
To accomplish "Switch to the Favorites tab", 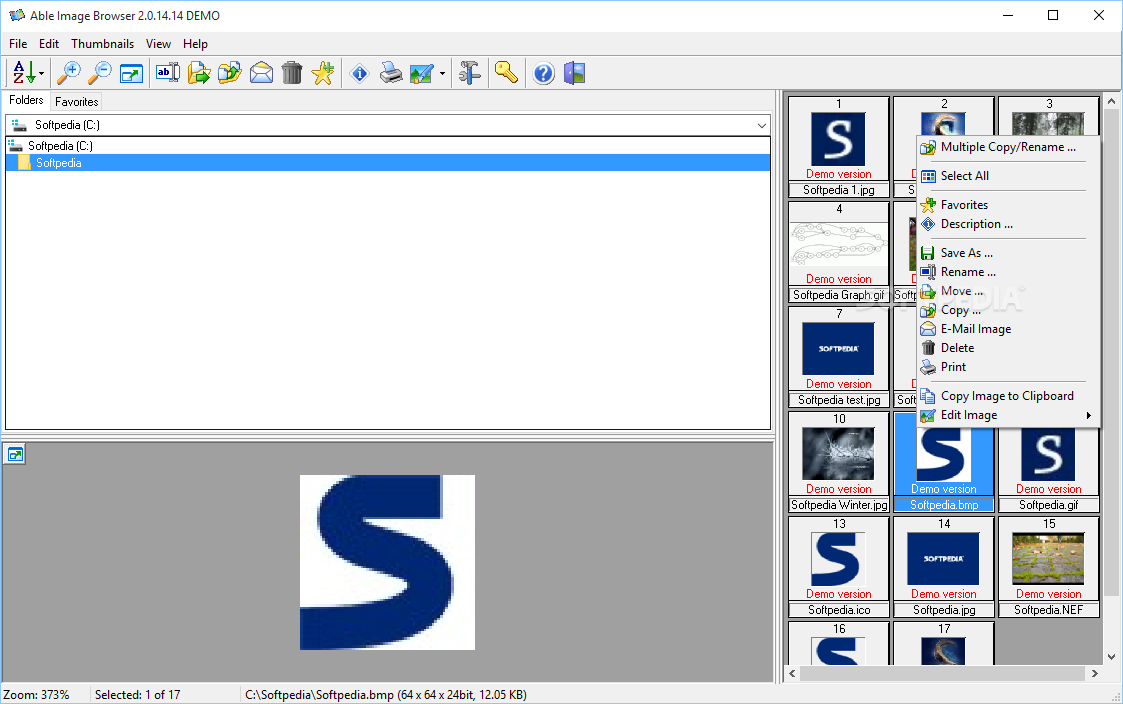I will [77, 102].
